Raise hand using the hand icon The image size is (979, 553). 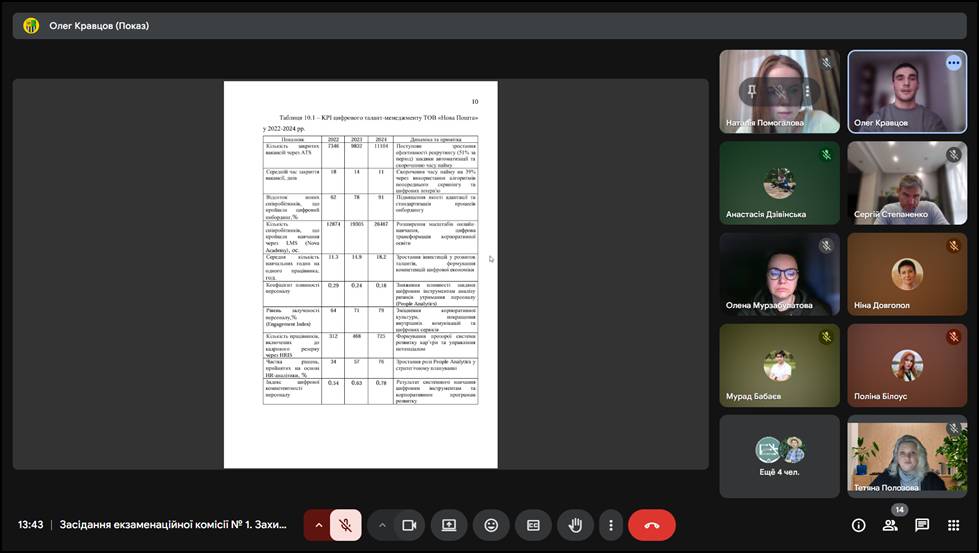point(575,525)
